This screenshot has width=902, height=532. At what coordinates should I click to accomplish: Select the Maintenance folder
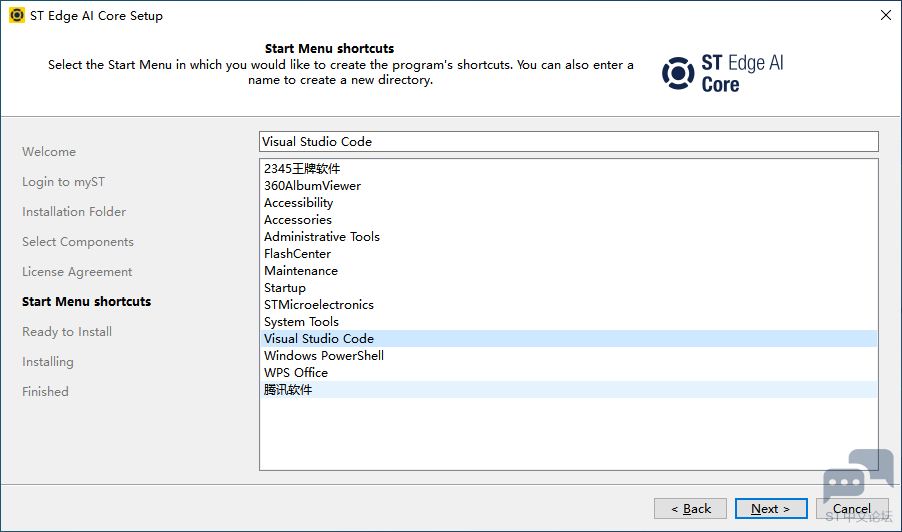pyautogui.click(x=568, y=270)
